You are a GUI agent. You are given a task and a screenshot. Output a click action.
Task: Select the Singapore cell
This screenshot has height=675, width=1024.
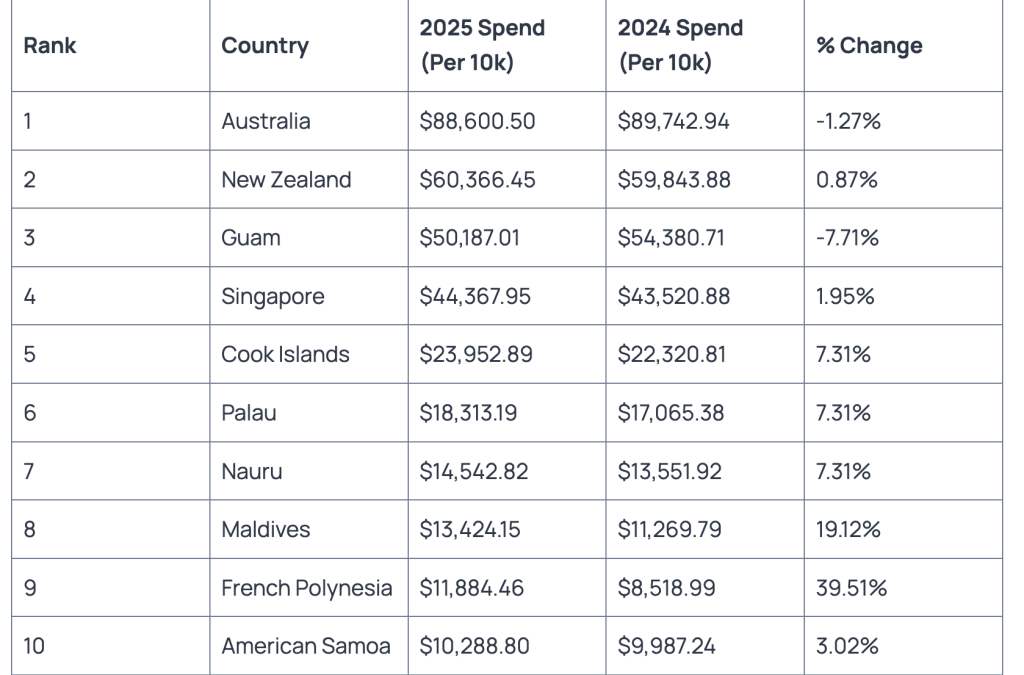273,297
